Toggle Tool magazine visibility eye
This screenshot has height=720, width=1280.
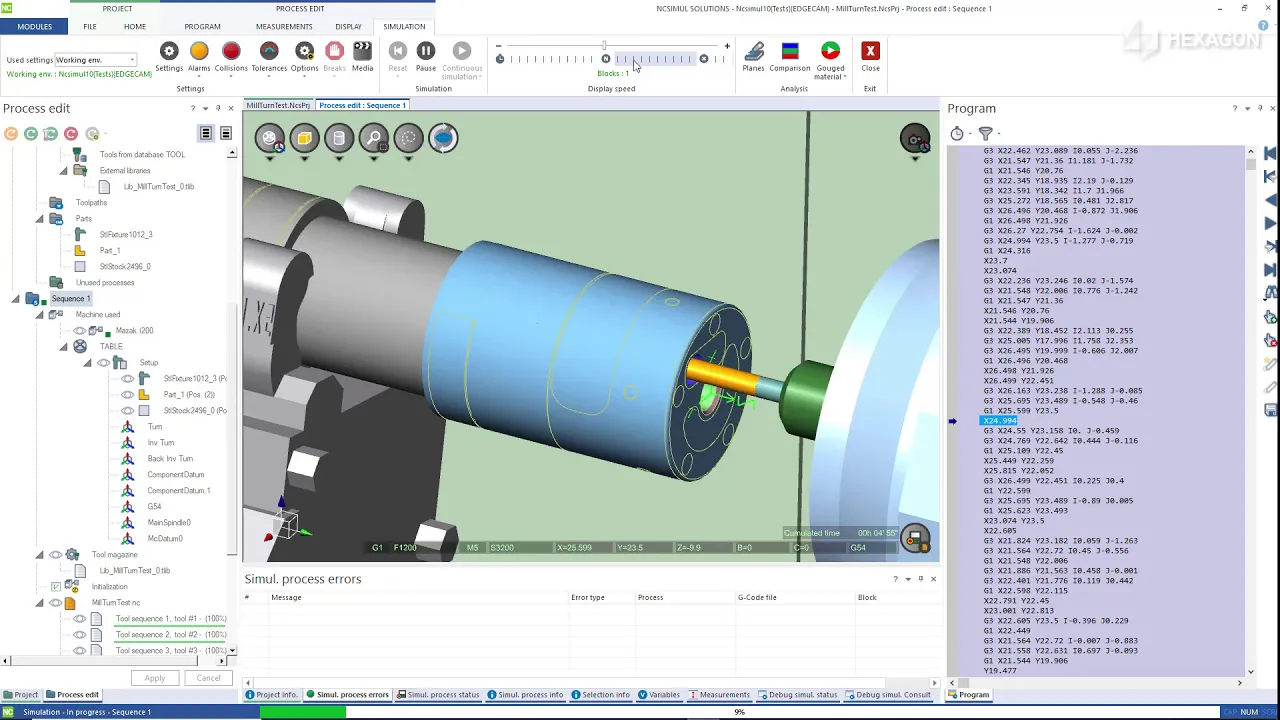56,555
